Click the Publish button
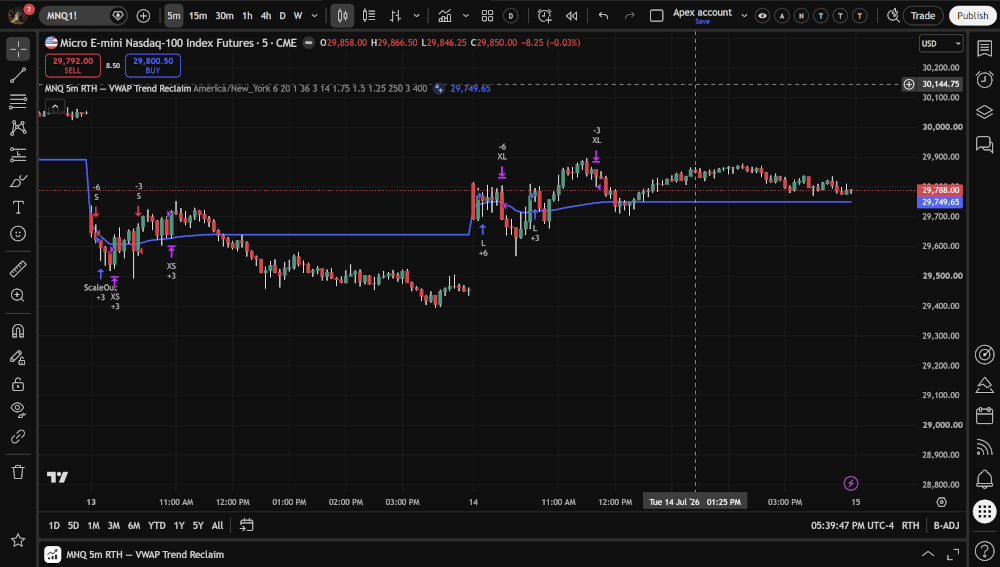Viewport: 1000px width, 567px height. 972,16
